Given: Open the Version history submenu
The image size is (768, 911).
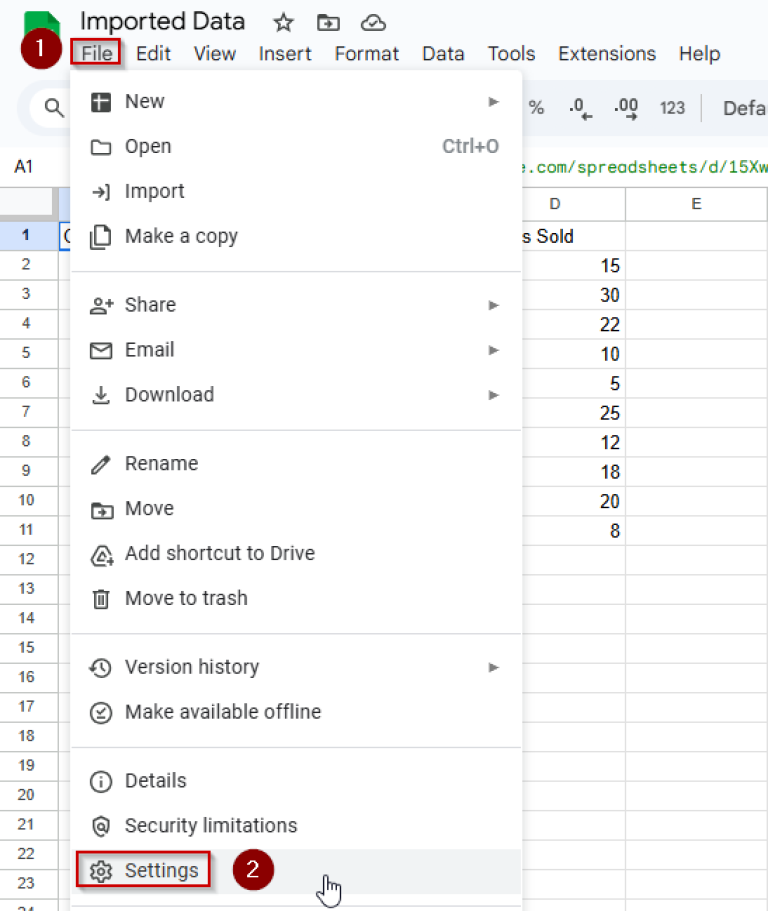Looking at the screenshot, I should 493,667.
